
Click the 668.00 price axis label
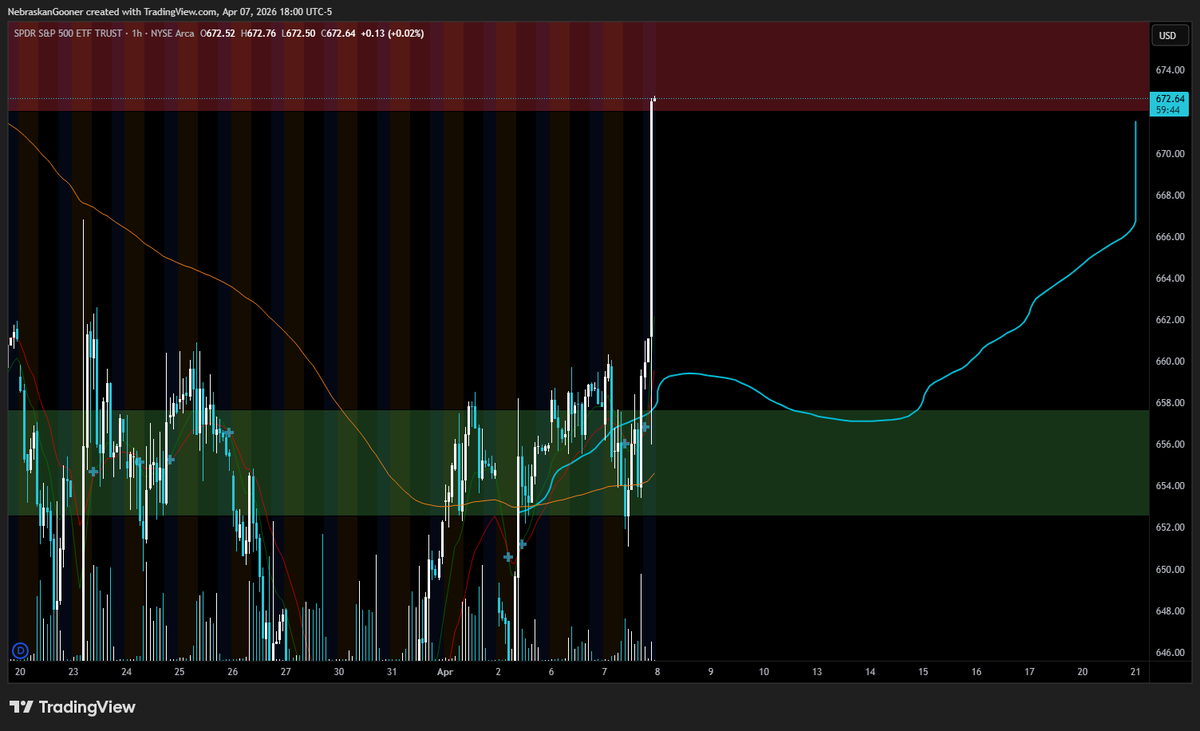(x=1170, y=195)
